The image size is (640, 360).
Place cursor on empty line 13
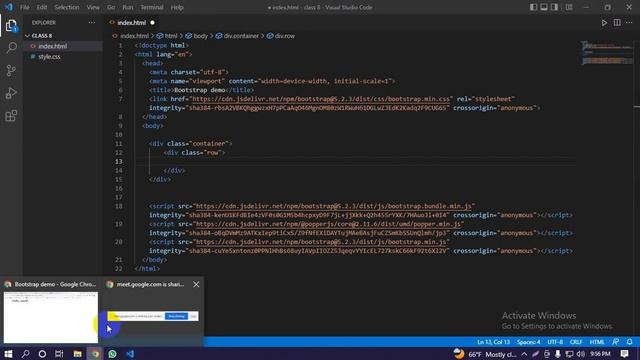click(x=355, y=162)
